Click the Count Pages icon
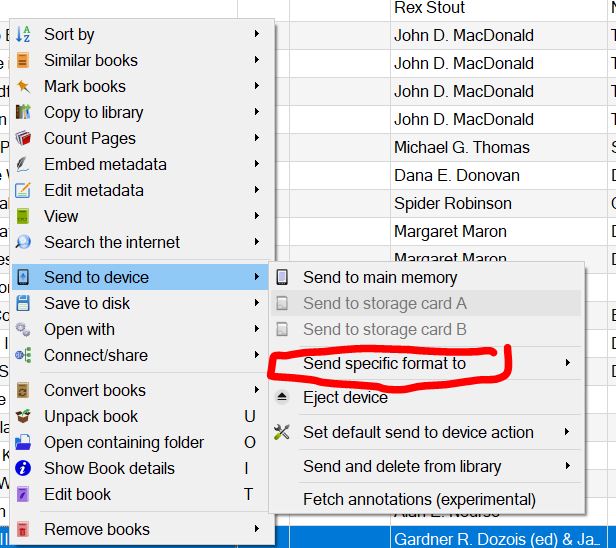Image resolution: width=616 pixels, height=548 pixels. pyautogui.click(x=24, y=138)
